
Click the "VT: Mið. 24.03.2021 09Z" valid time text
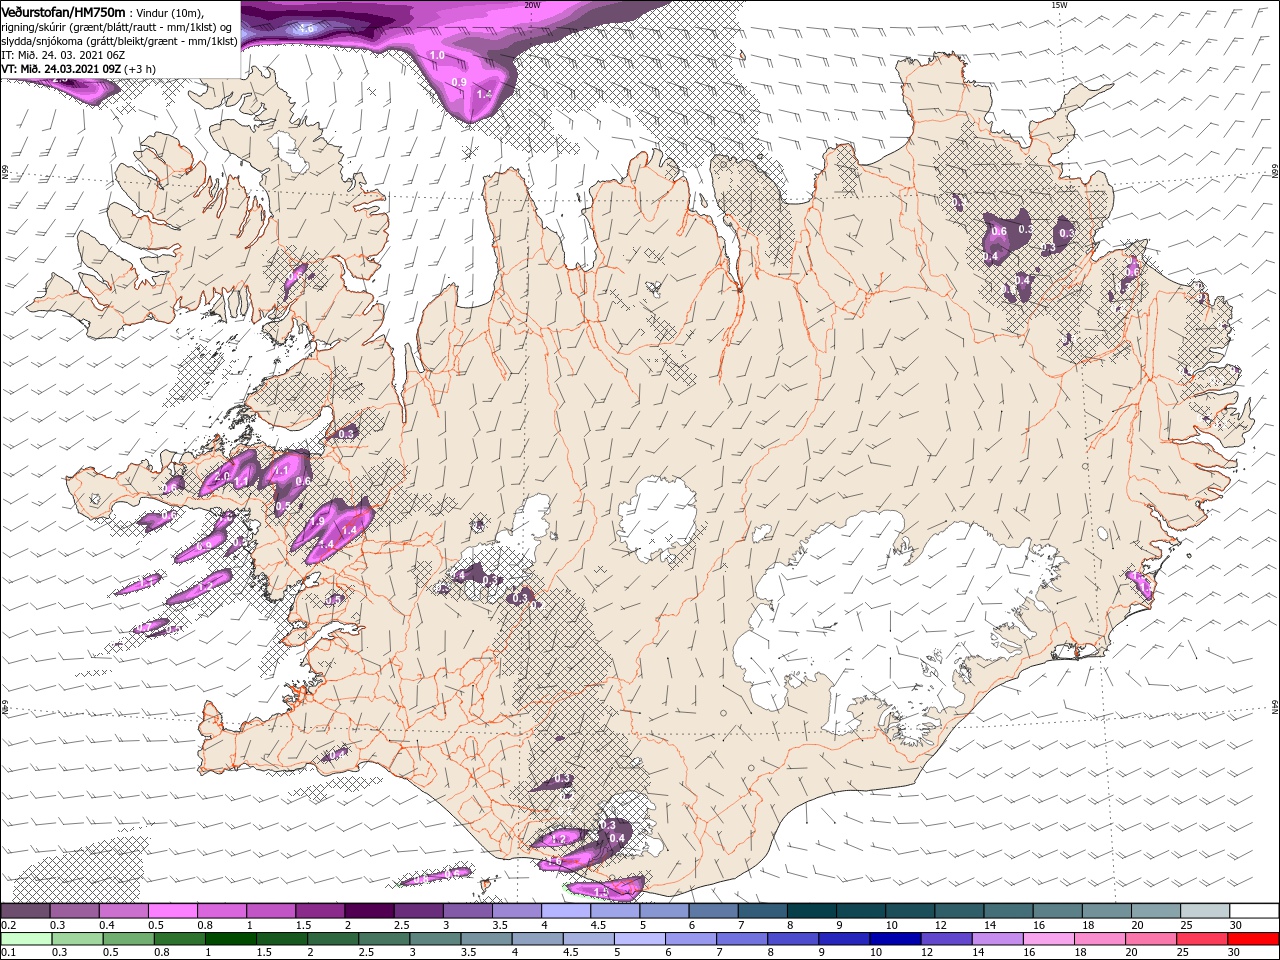point(61,69)
